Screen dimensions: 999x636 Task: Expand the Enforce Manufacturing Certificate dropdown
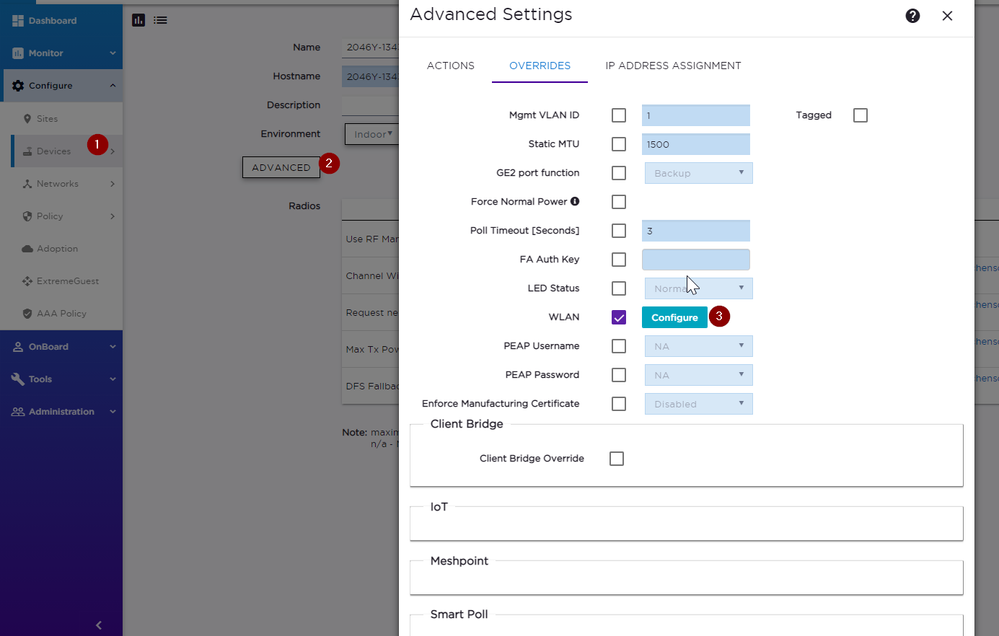698,405
